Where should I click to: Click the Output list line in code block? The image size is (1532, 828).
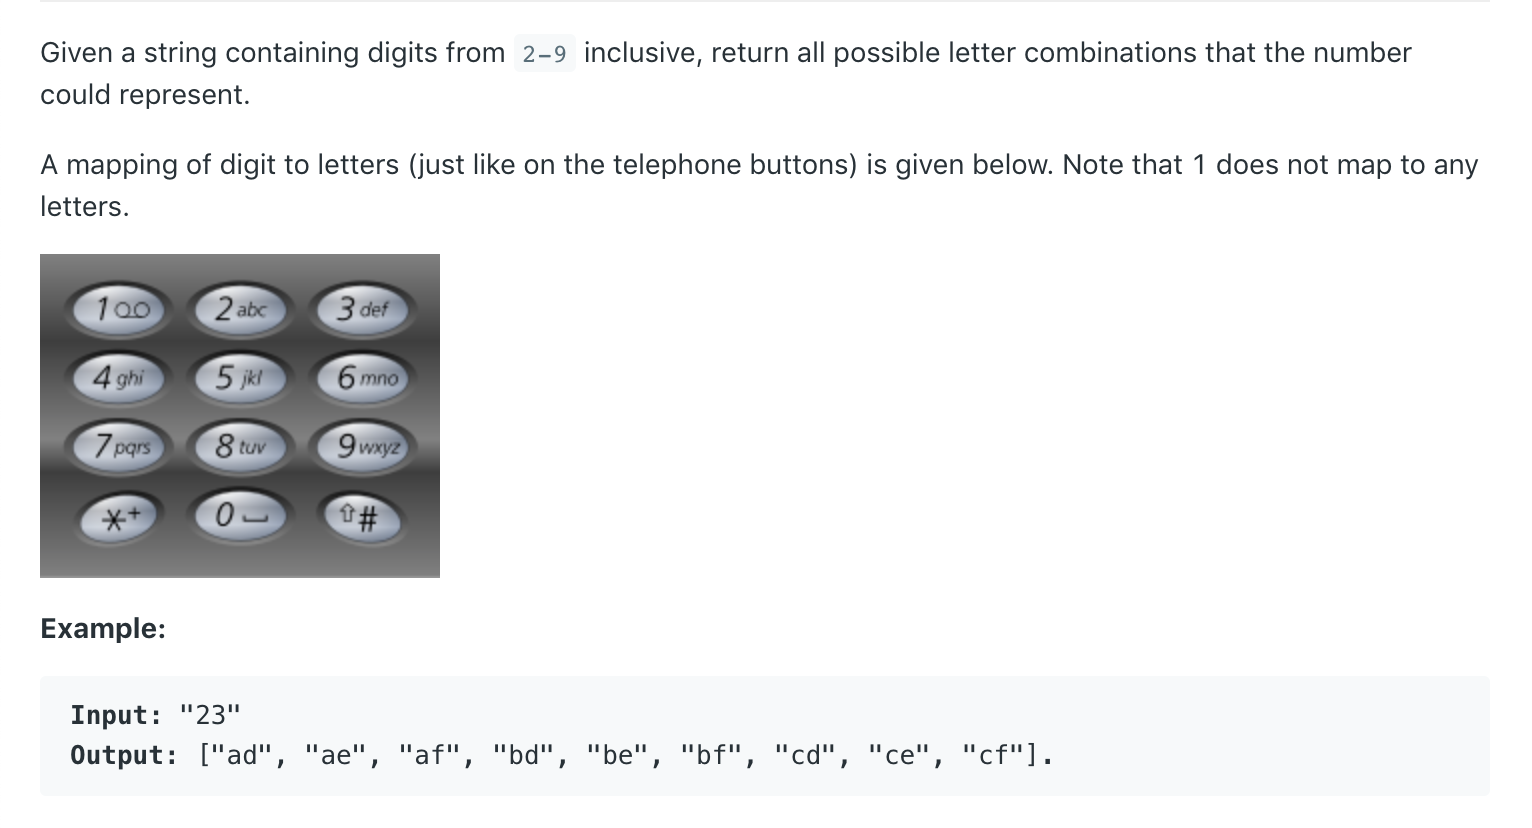click(x=561, y=755)
